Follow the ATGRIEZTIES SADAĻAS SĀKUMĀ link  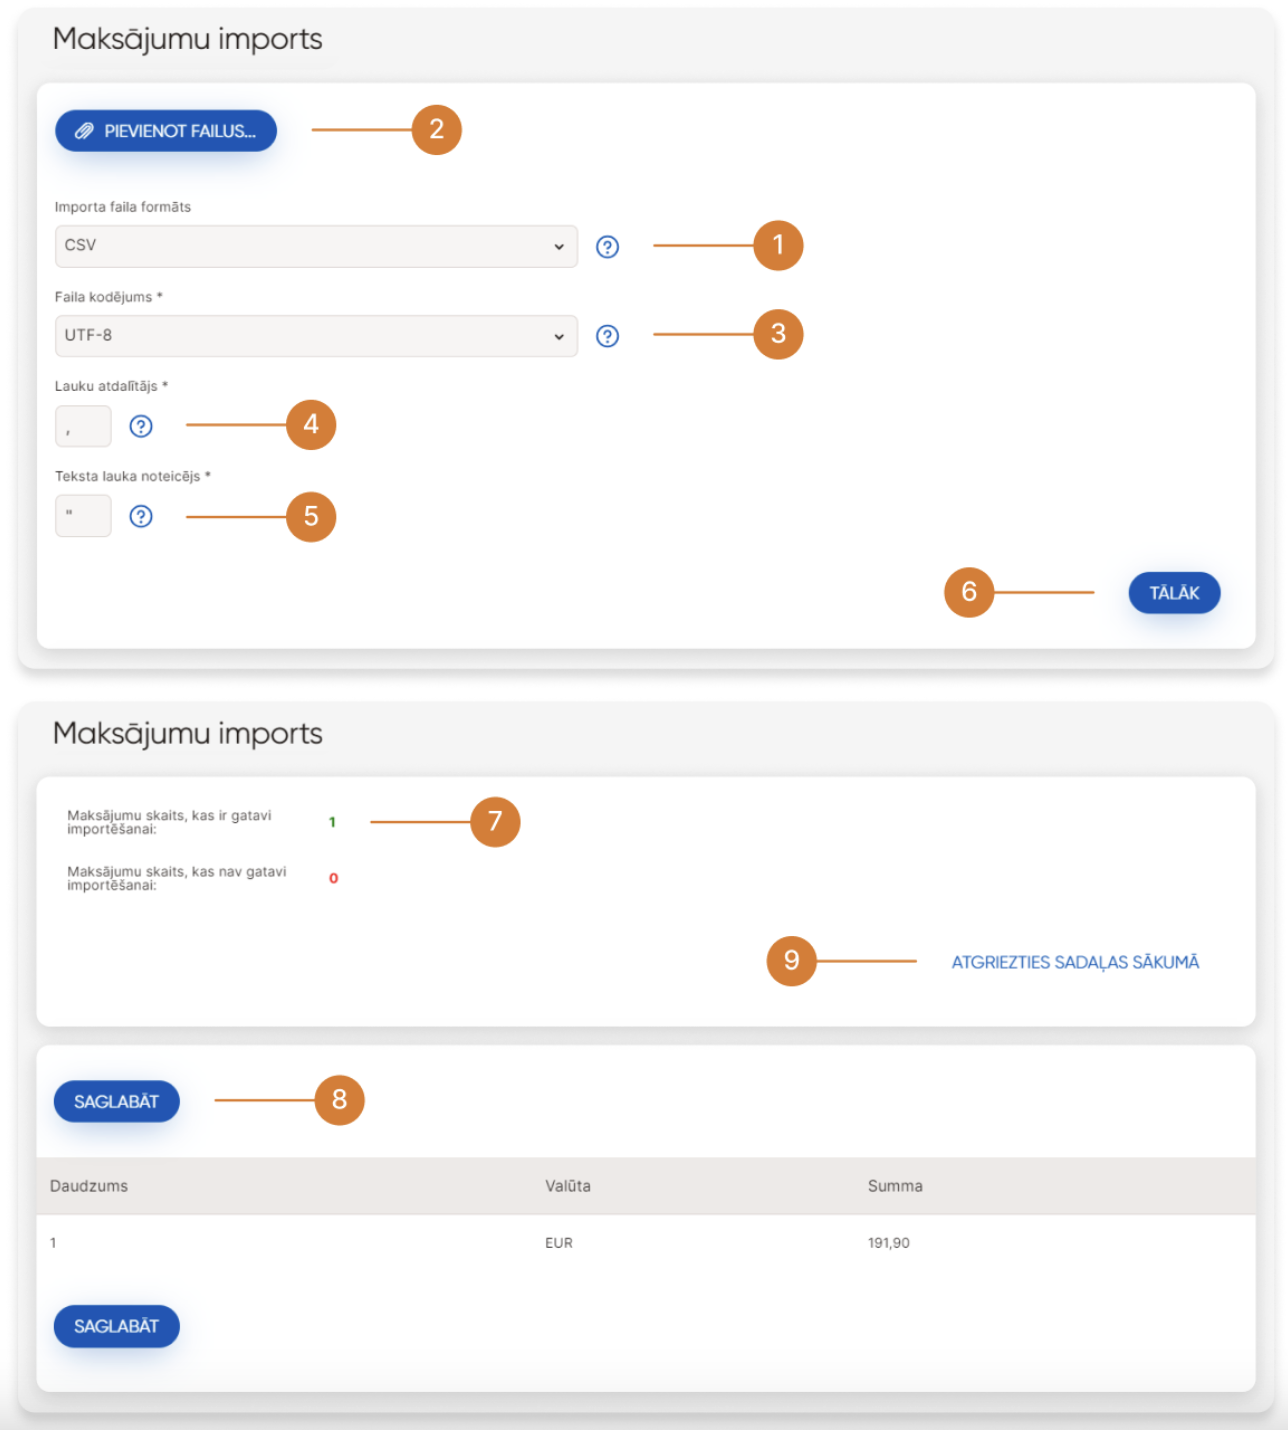(1075, 962)
